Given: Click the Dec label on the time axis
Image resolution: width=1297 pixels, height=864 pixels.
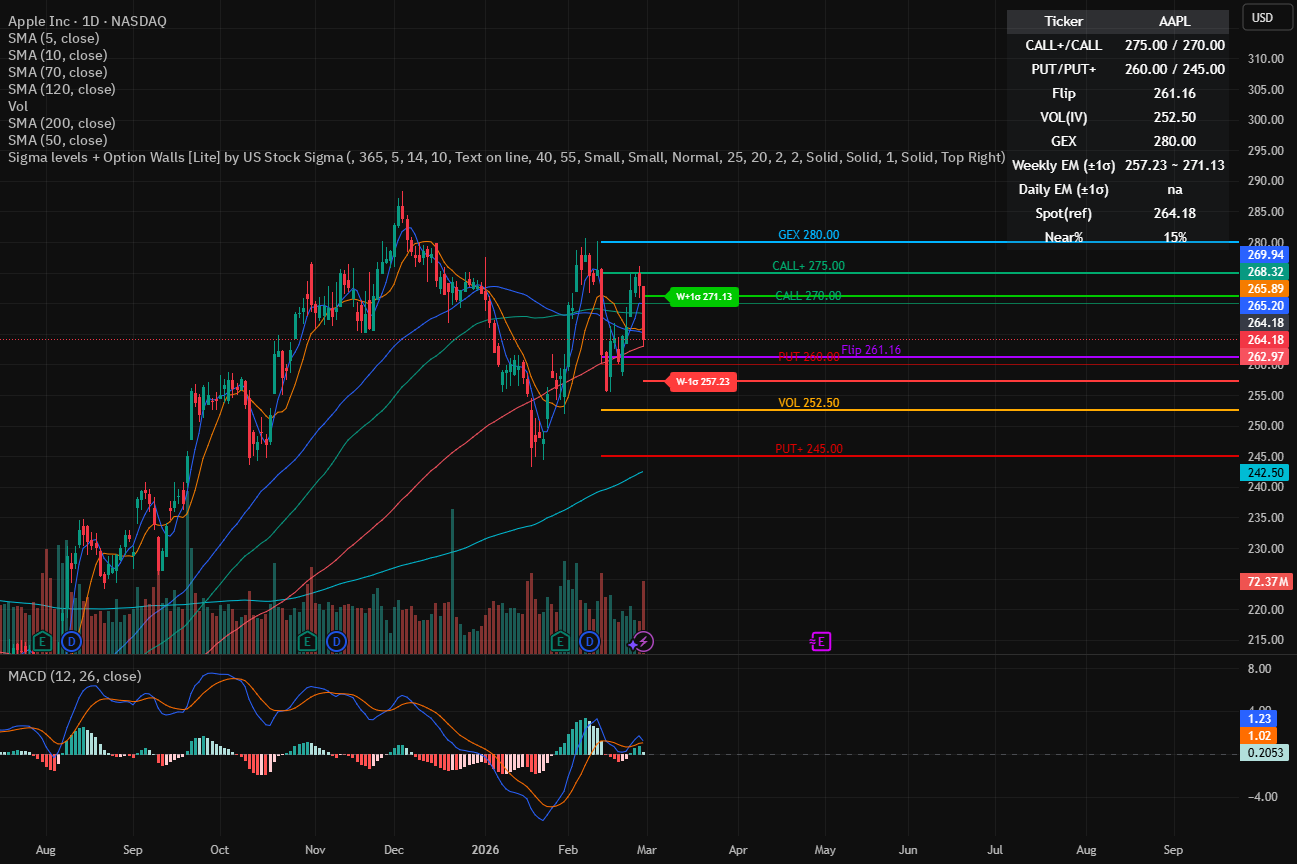Looking at the screenshot, I should click(x=394, y=850).
